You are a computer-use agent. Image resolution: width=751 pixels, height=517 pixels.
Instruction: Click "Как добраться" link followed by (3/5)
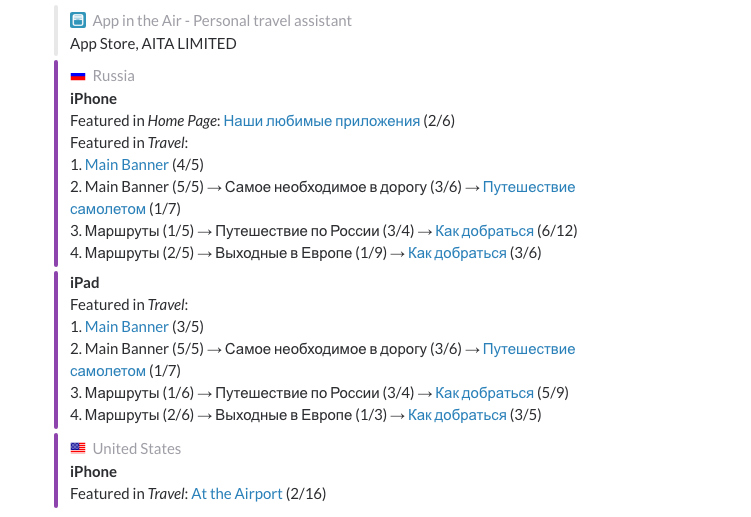point(457,415)
